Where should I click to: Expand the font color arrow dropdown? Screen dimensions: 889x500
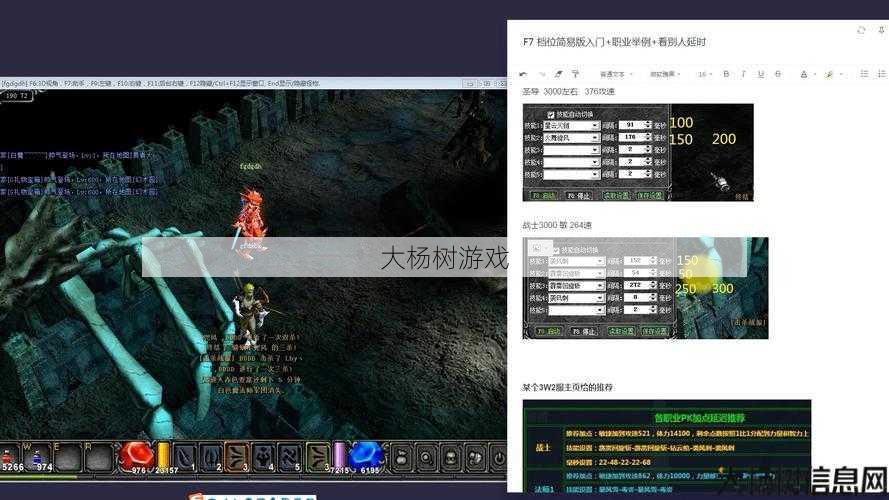coord(815,74)
